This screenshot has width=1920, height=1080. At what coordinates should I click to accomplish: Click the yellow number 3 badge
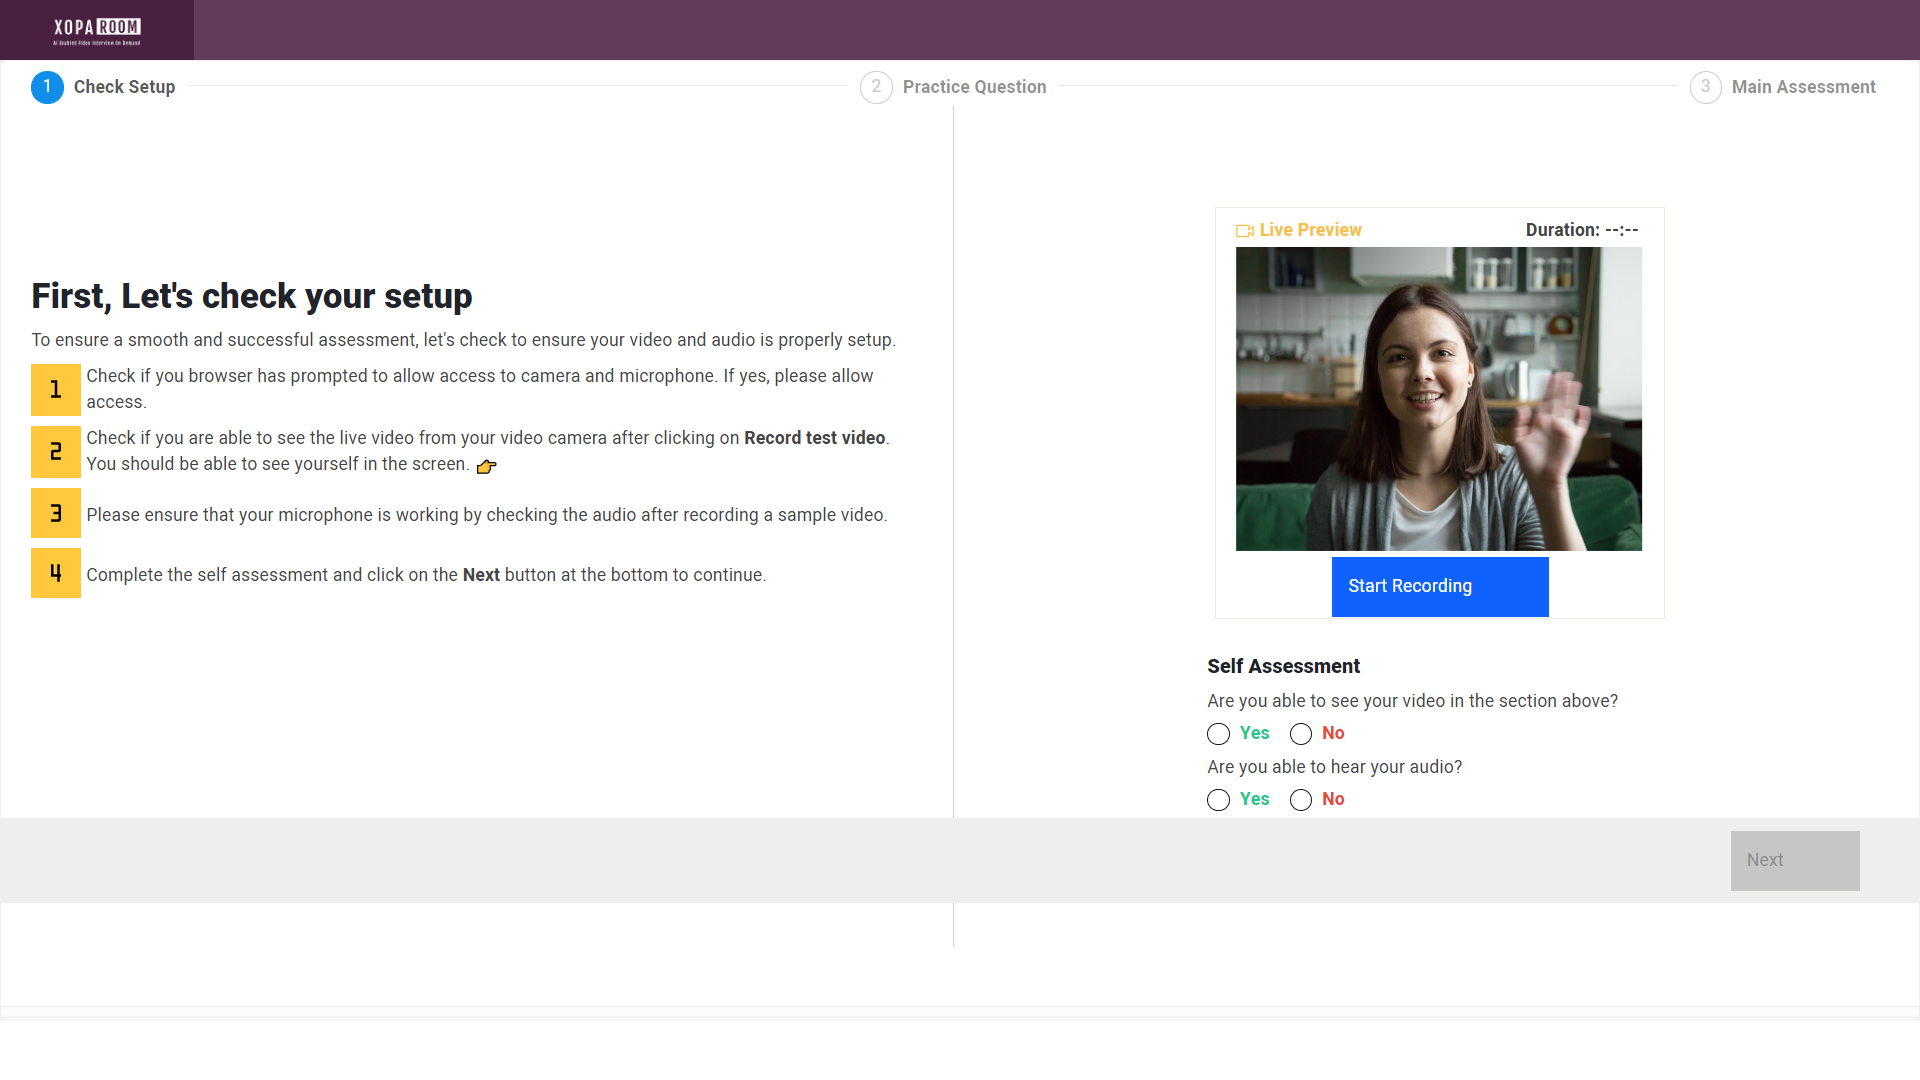tap(56, 513)
